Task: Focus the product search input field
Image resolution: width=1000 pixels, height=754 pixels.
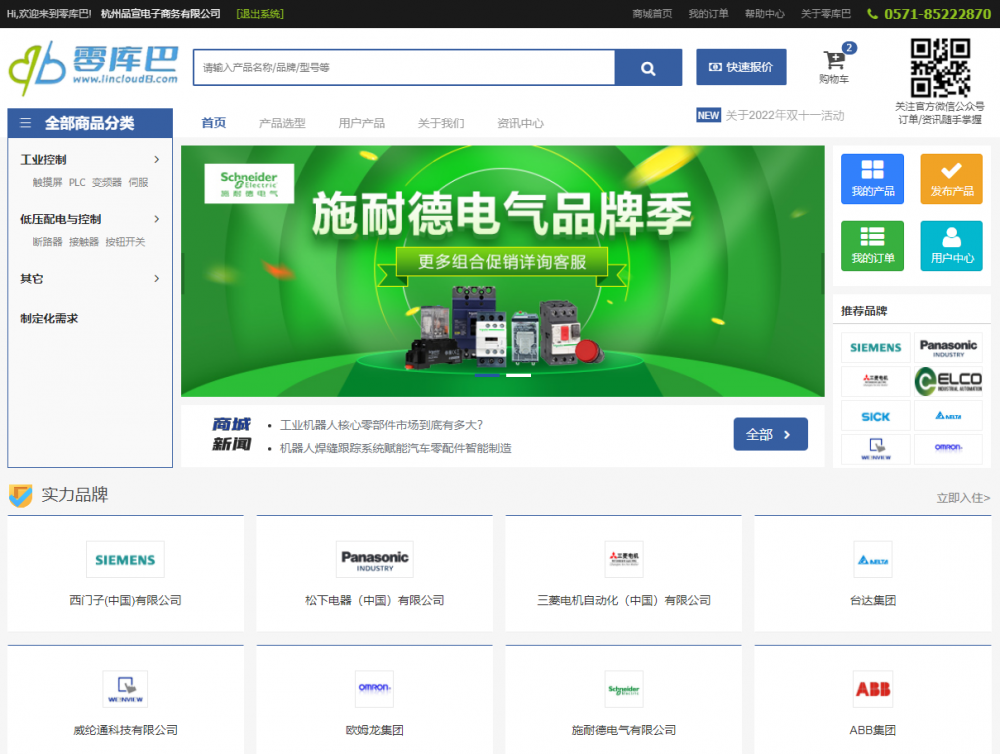Action: [403, 68]
